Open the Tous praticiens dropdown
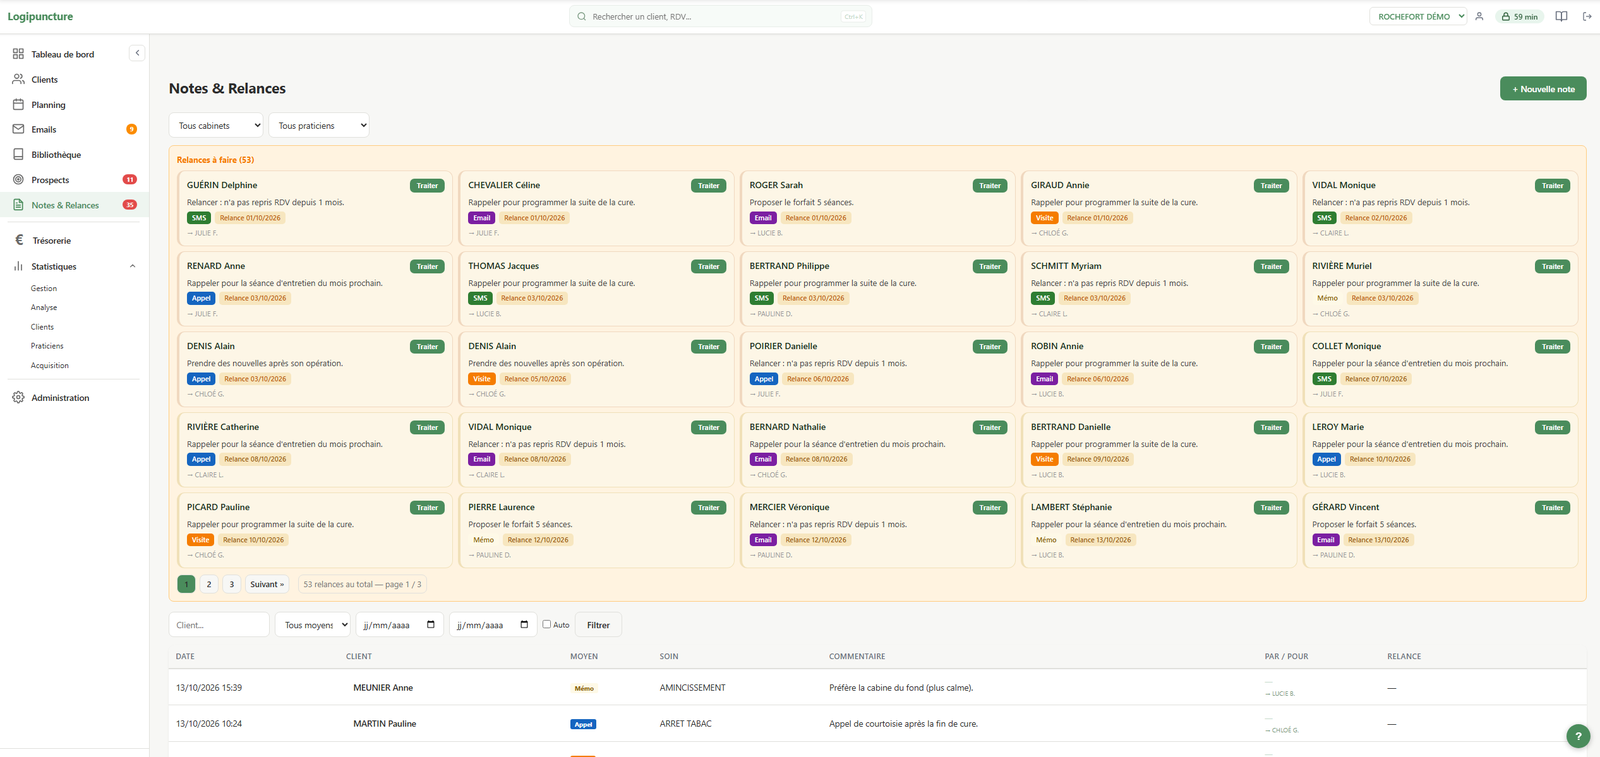1600x757 pixels. [x=319, y=126]
